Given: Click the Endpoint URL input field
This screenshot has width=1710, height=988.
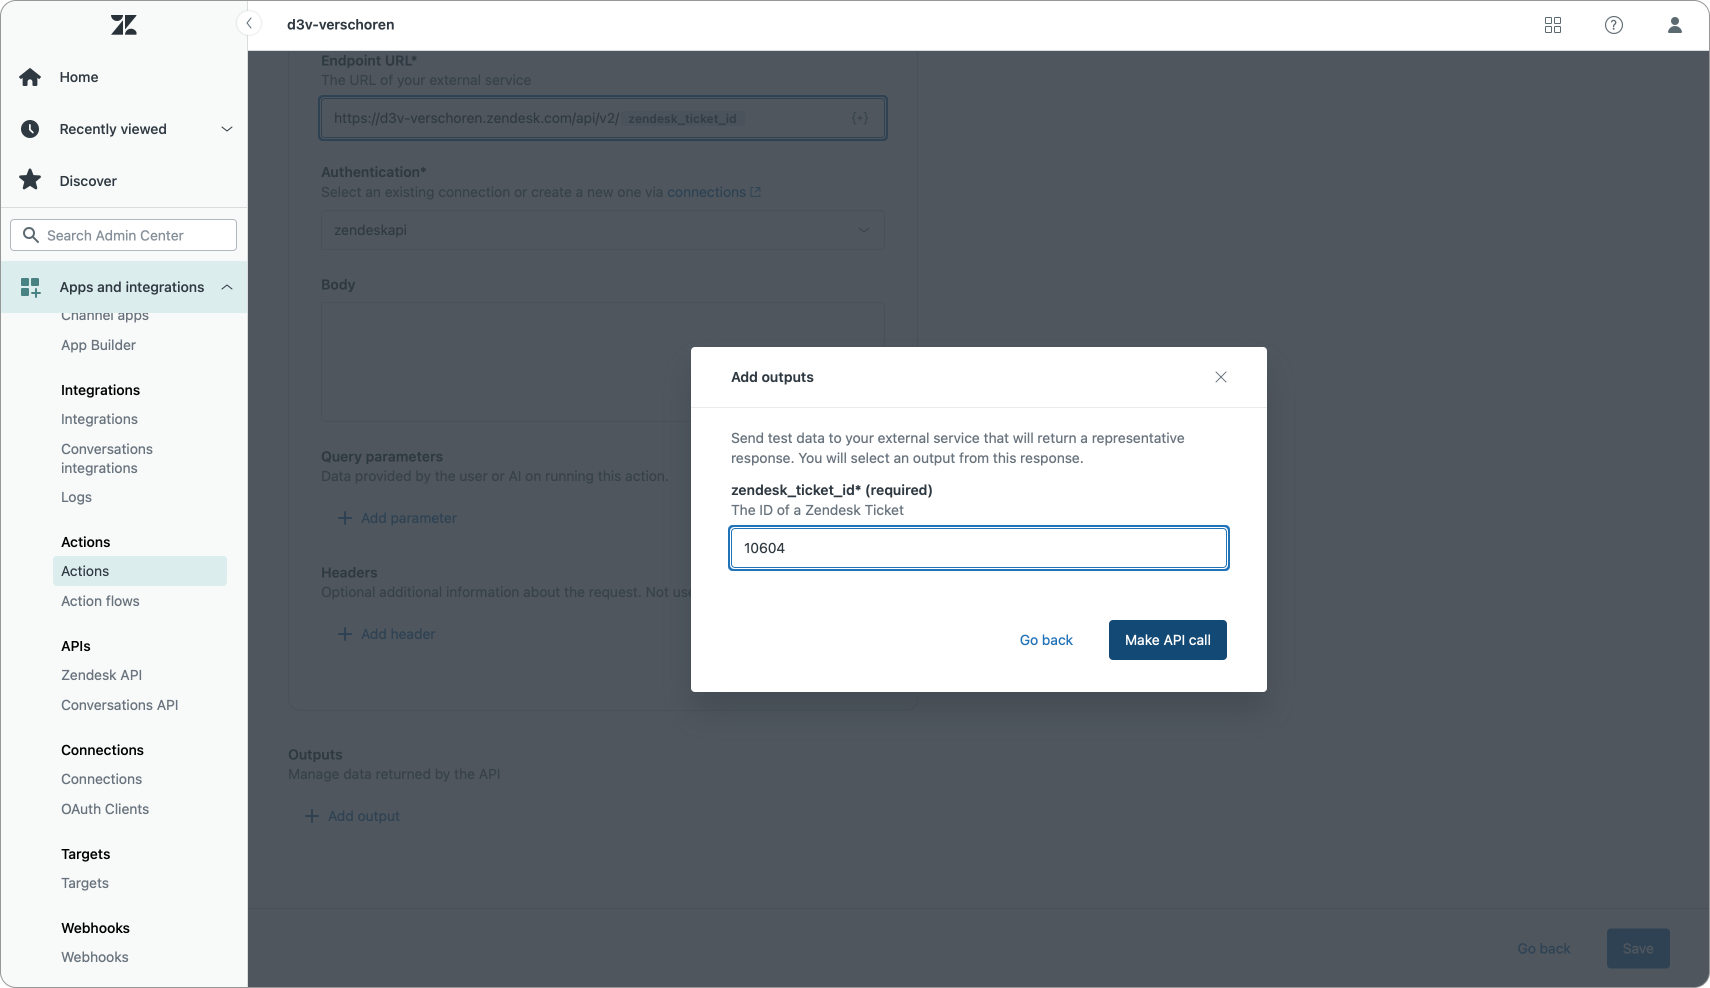Looking at the screenshot, I should click(x=603, y=118).
